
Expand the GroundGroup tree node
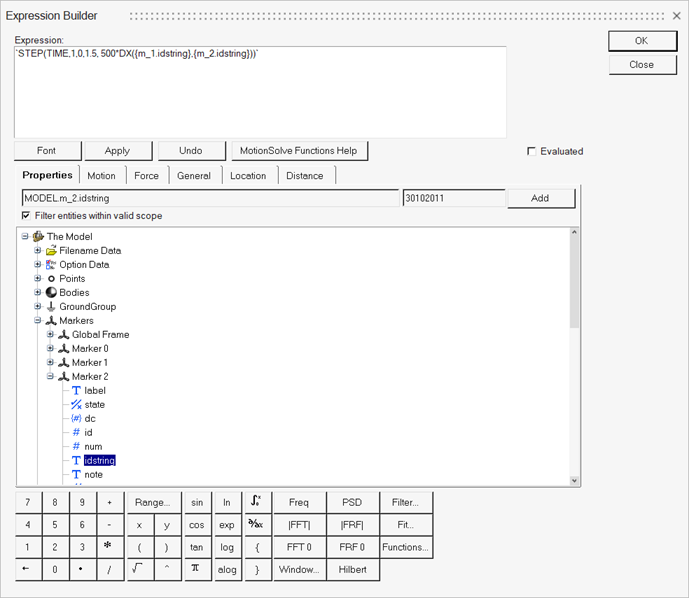point(38,307)
